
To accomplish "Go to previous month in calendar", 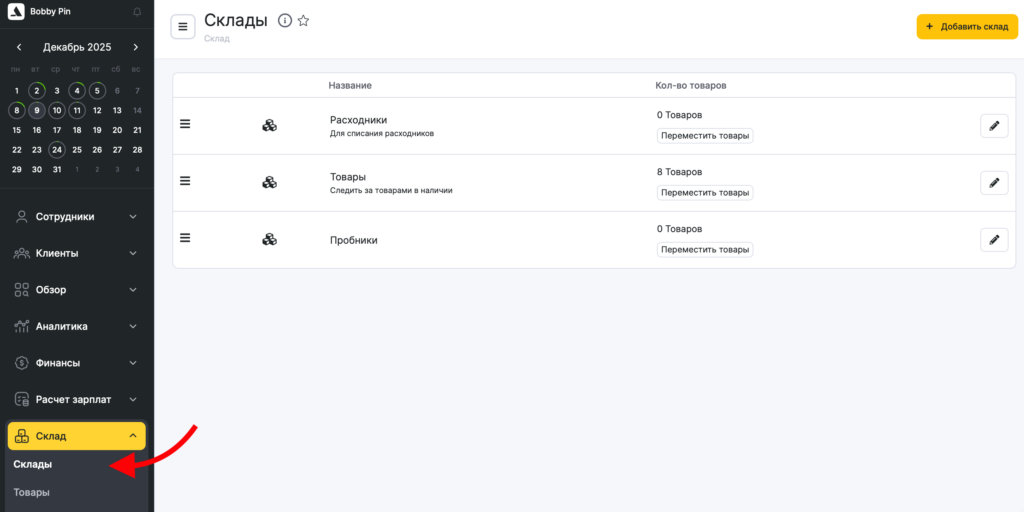I will coord(19,47).
